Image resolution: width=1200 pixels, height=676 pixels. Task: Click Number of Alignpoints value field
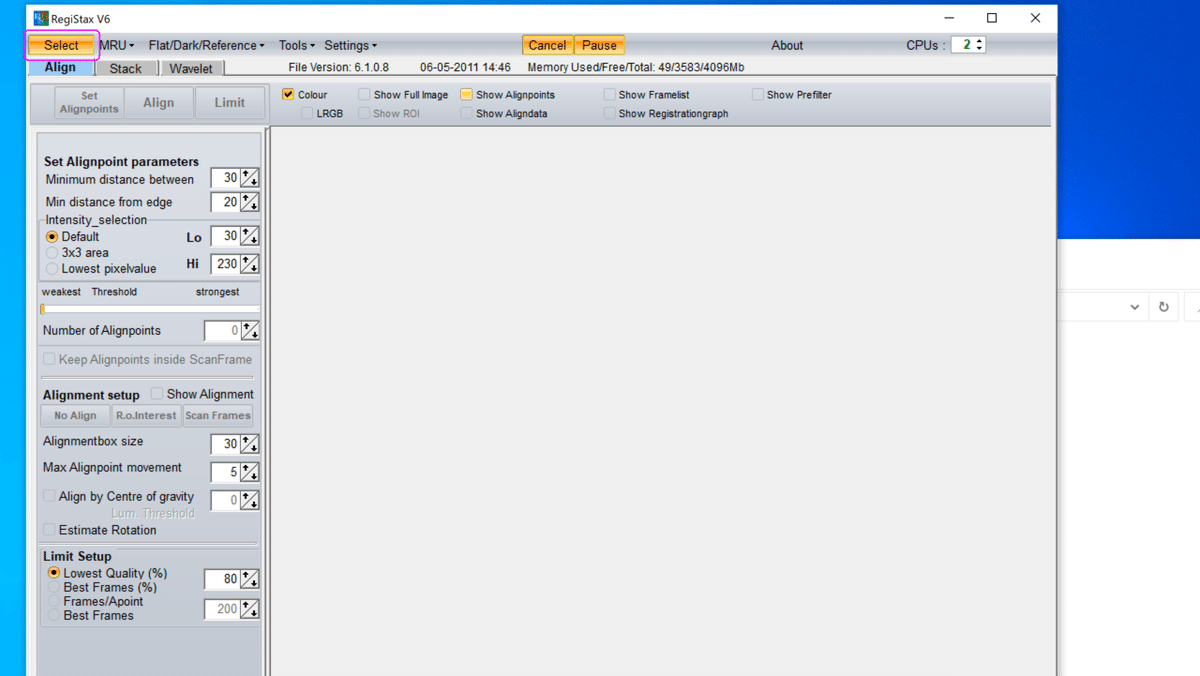click(x=222, y=330)
